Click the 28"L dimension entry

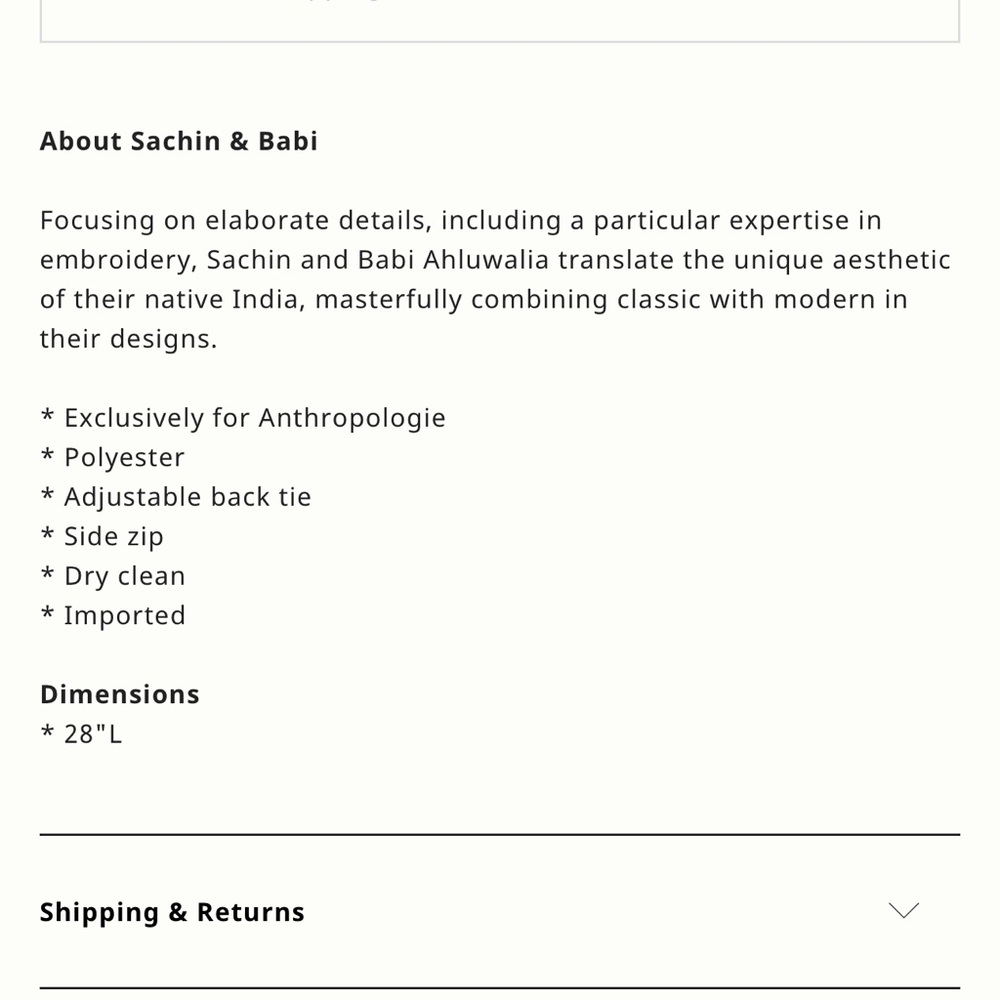click(x=81, y=734)
